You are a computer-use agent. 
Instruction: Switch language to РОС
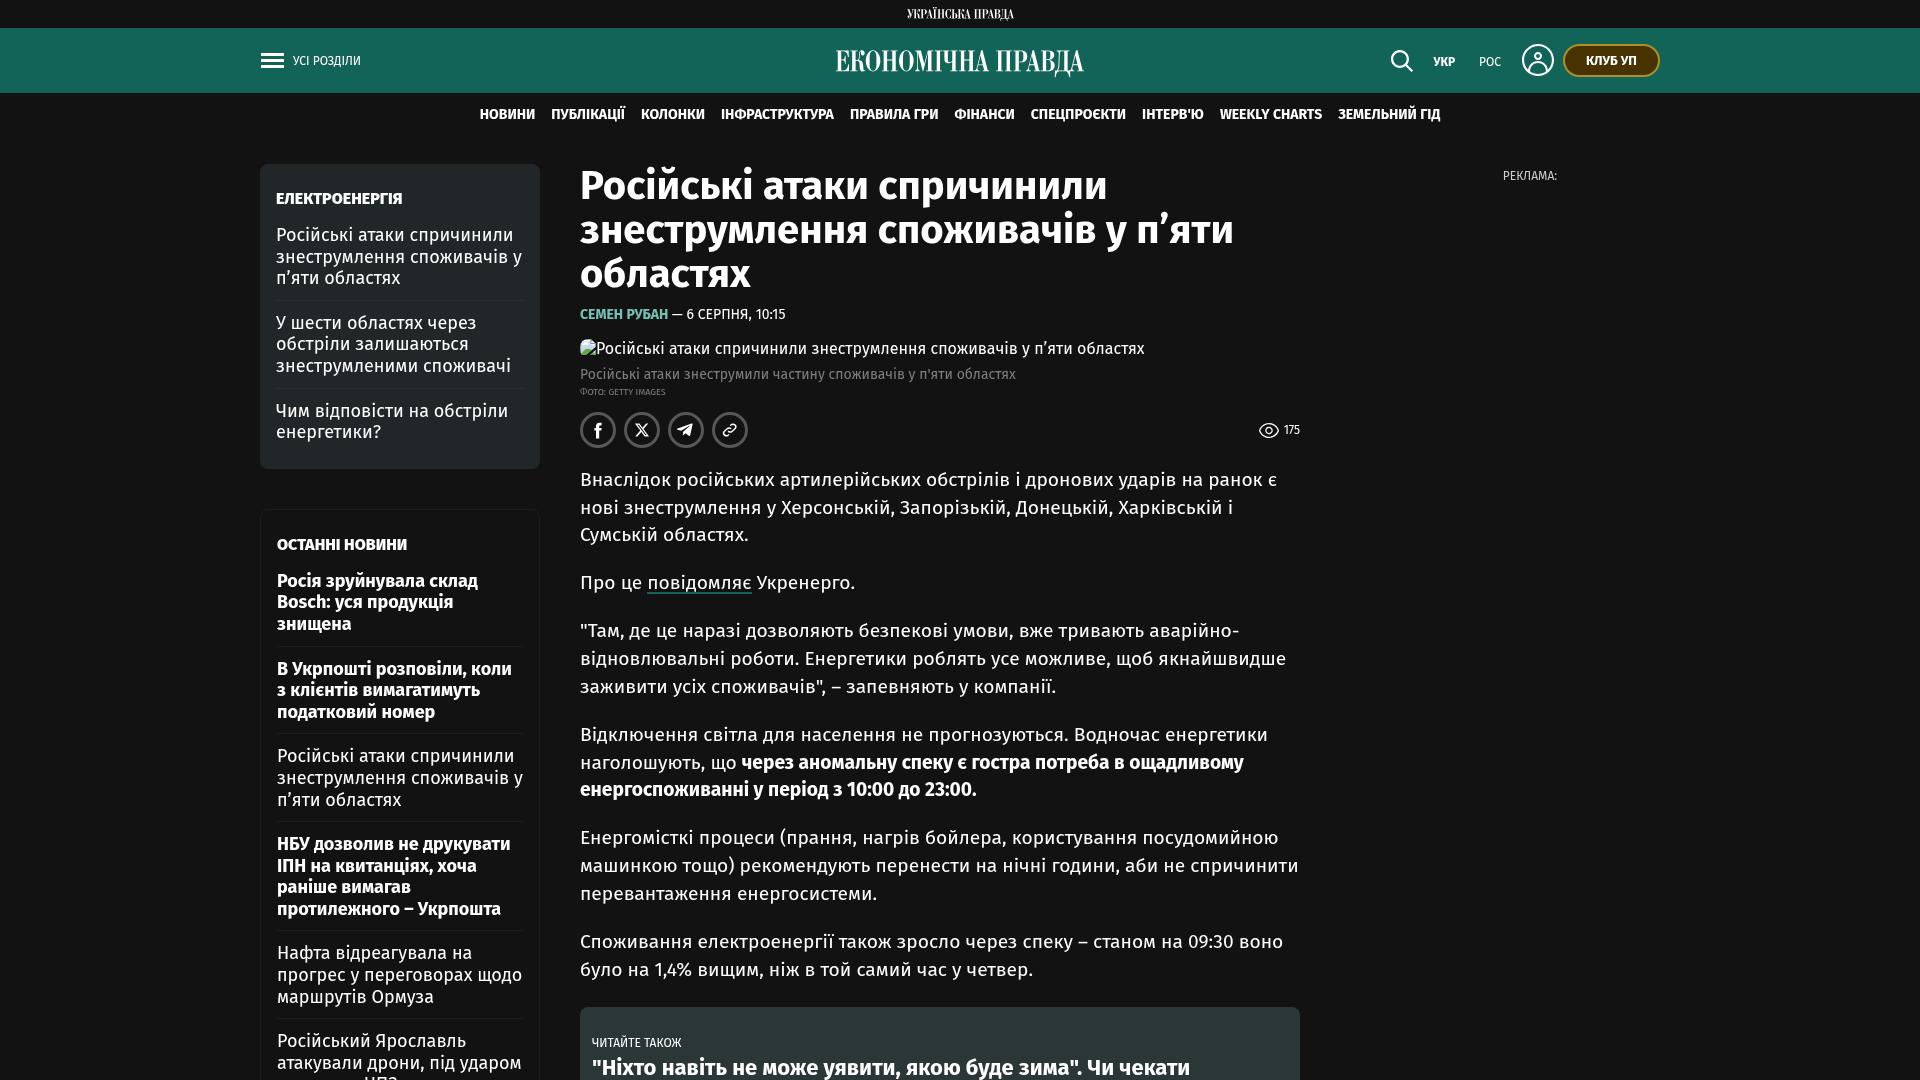click(1490, 62)
